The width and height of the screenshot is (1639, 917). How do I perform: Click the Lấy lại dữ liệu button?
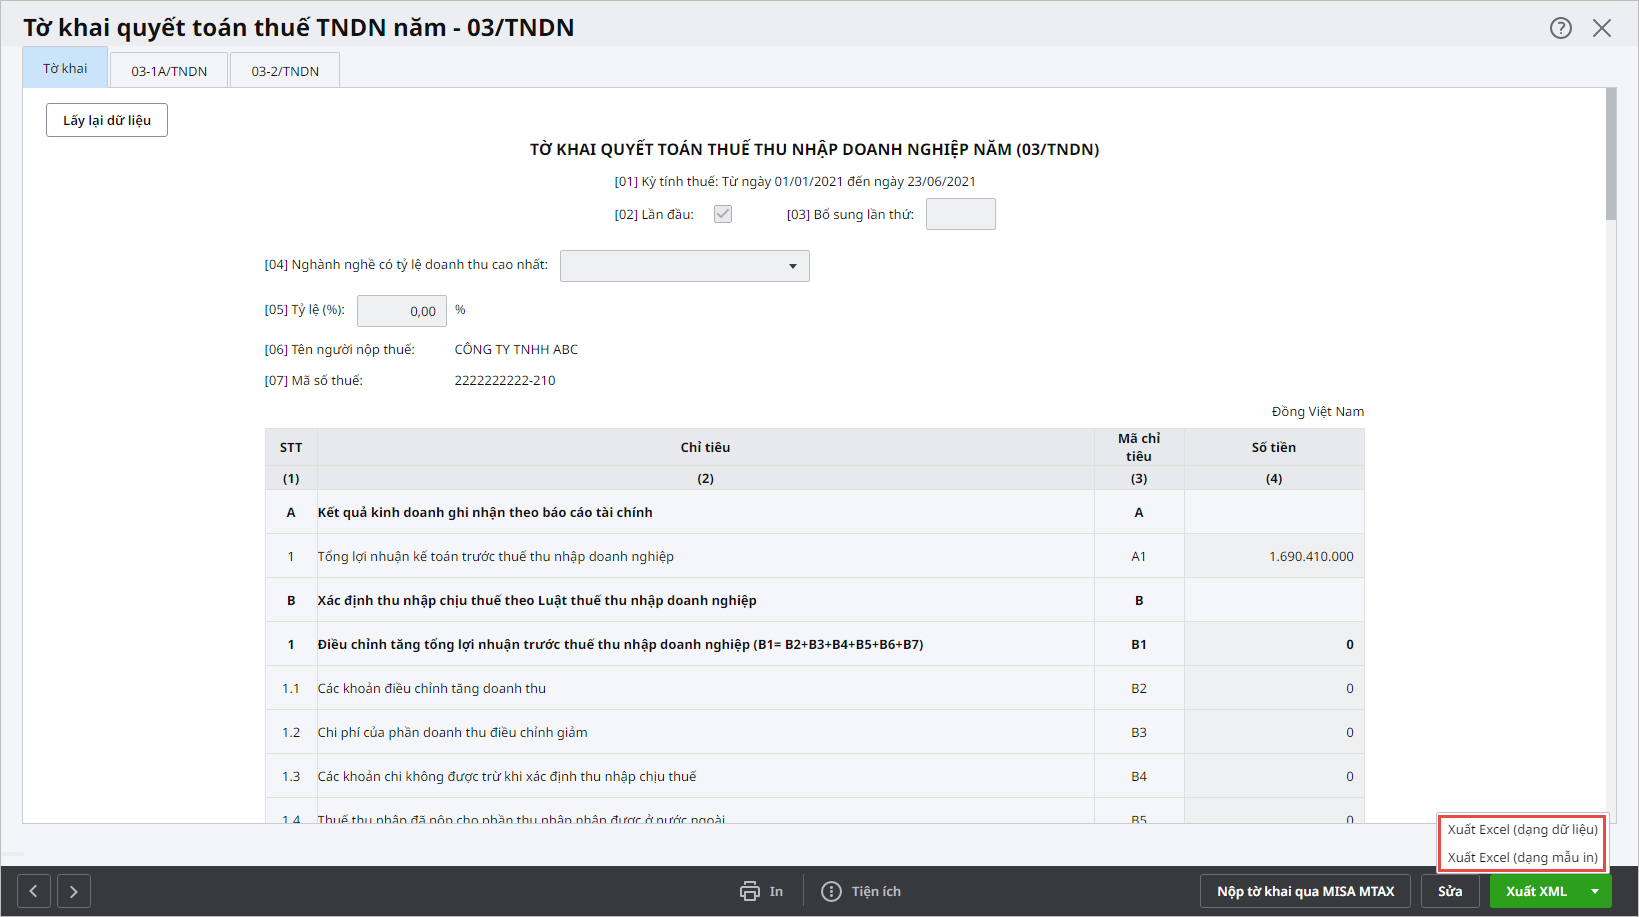107,120
